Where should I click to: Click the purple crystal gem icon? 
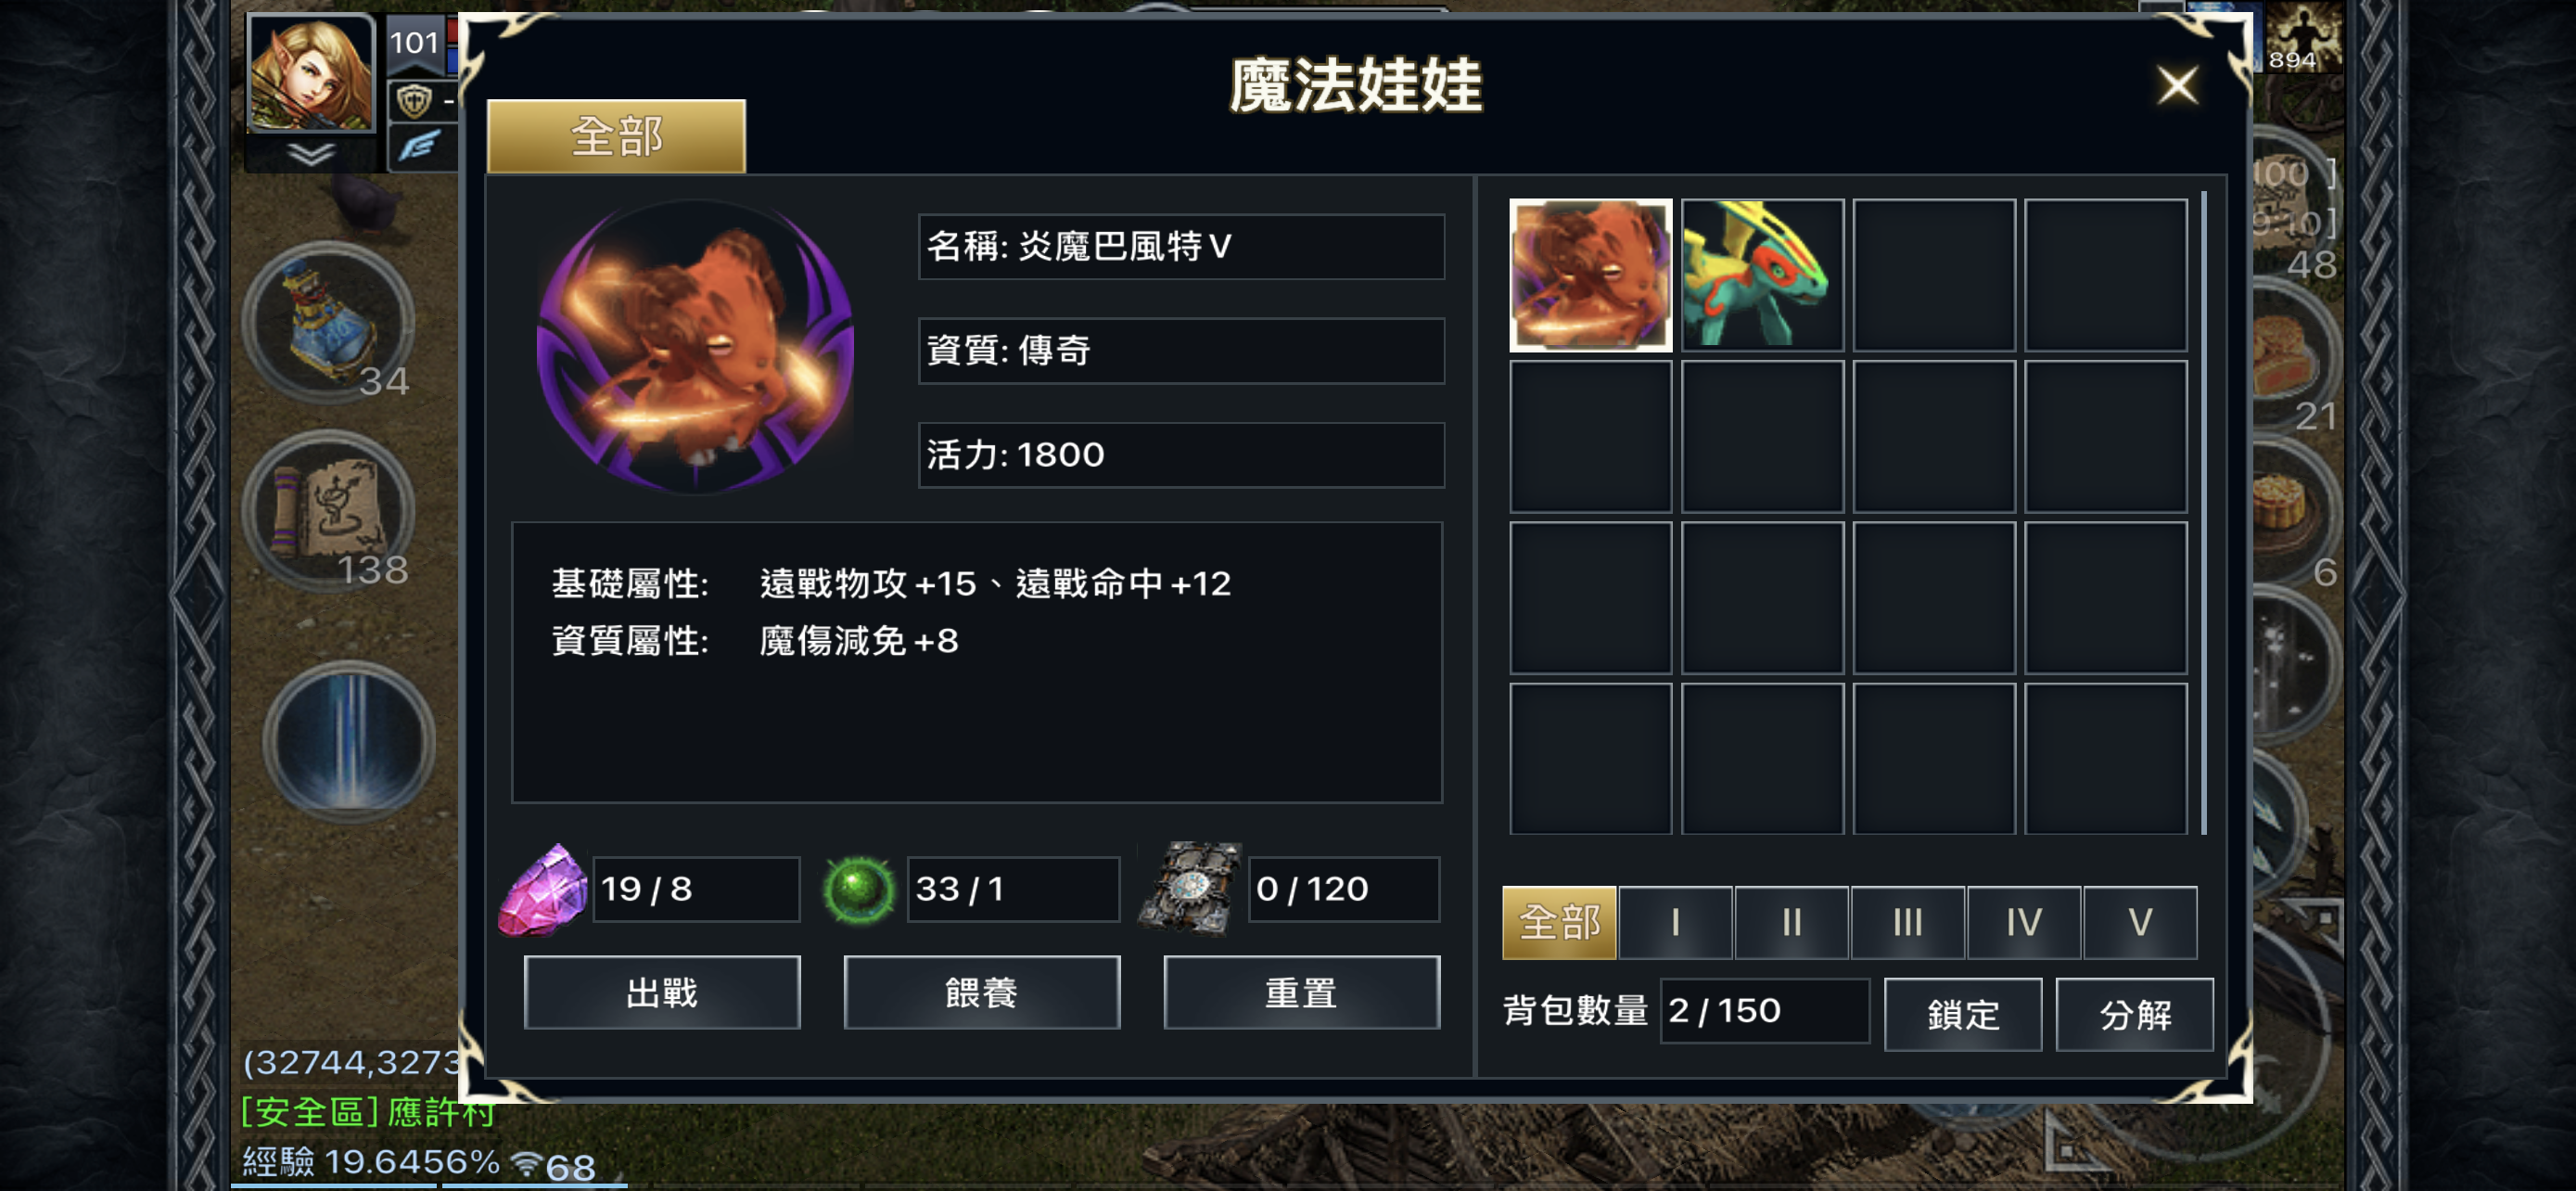[x=543, y=890]
